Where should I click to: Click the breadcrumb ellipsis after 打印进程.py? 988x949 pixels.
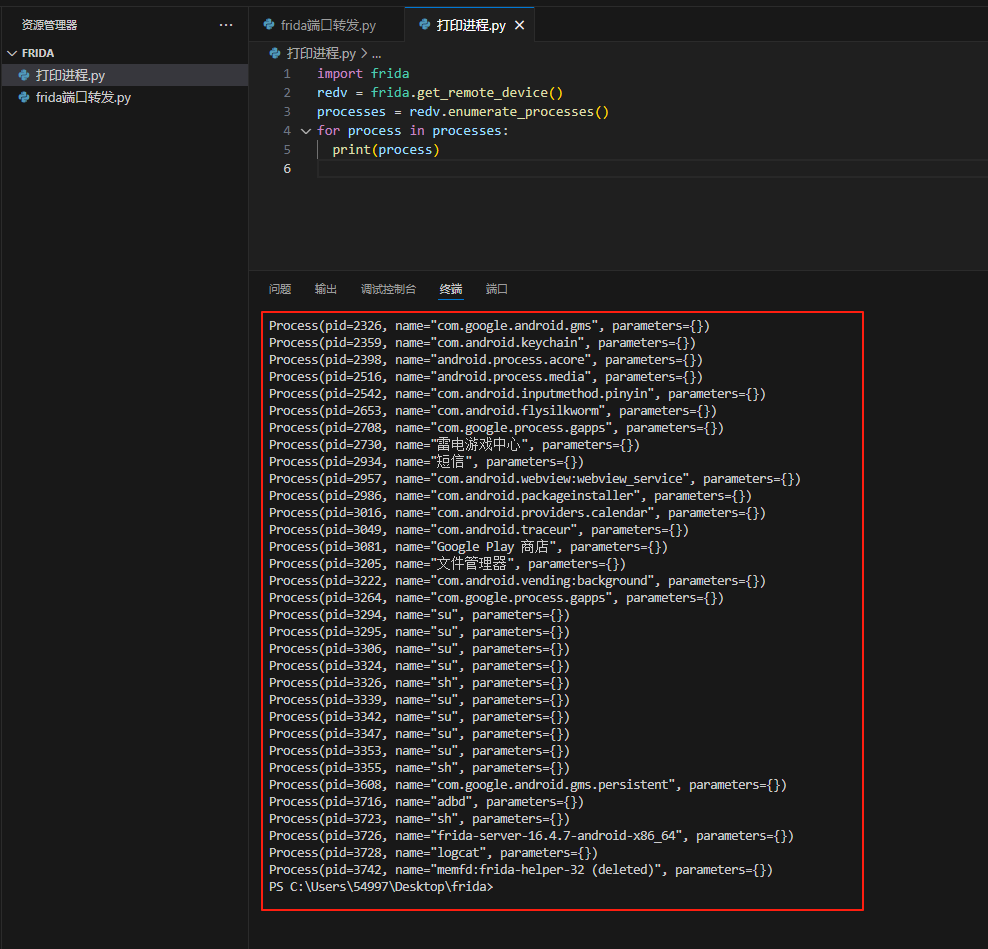point(376,54)
